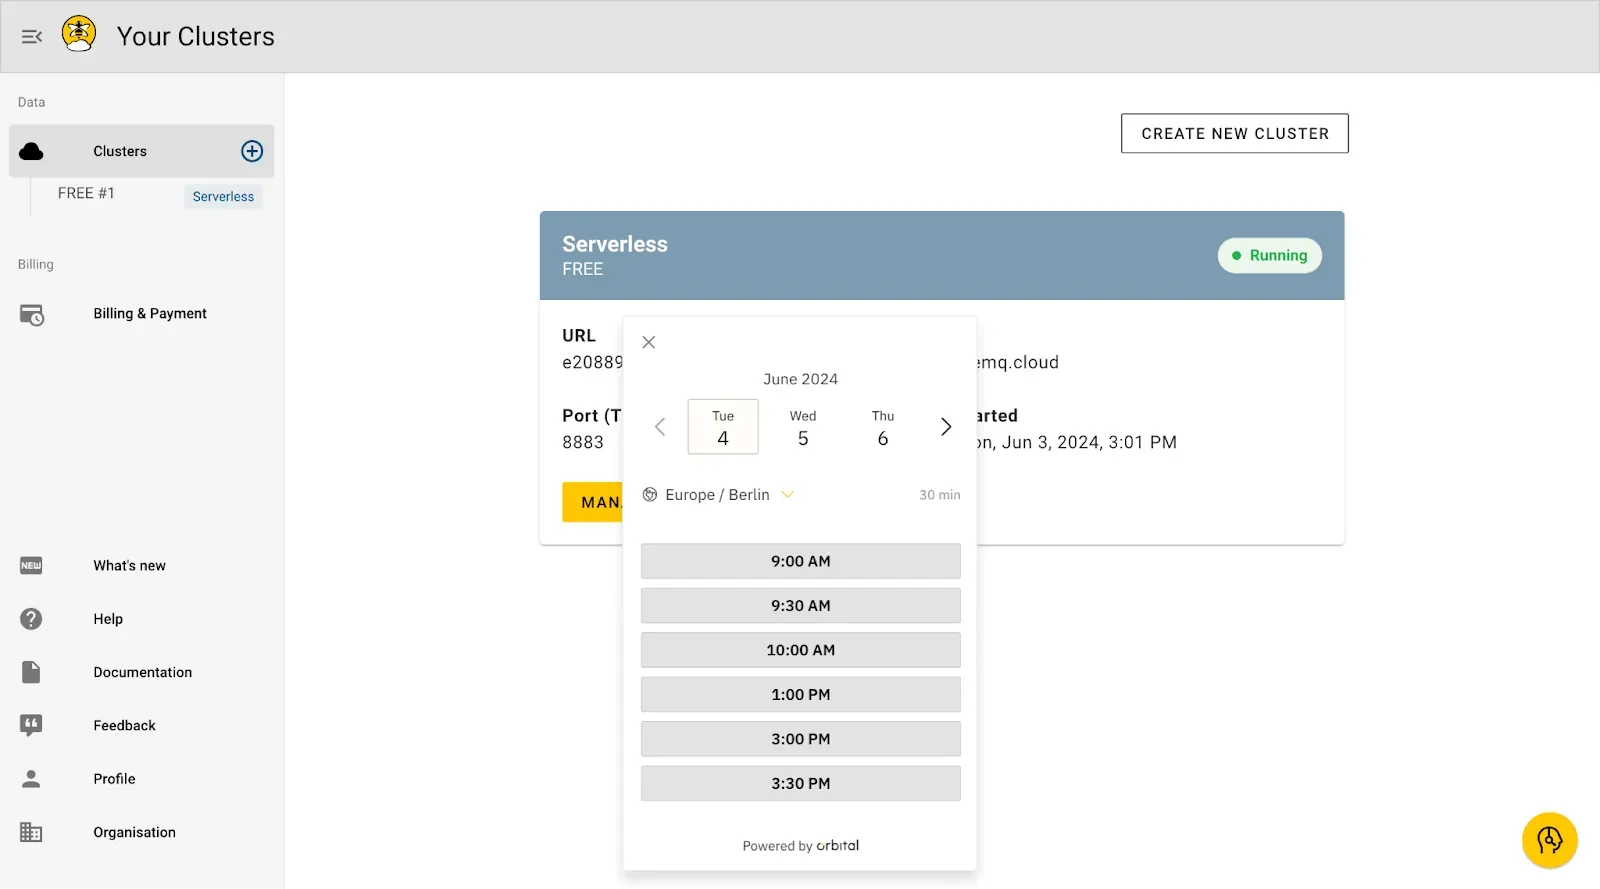Choose the 9:30 AM time slot
Image resolution: width=1600 pixels, height=889 pixels.
801,606
